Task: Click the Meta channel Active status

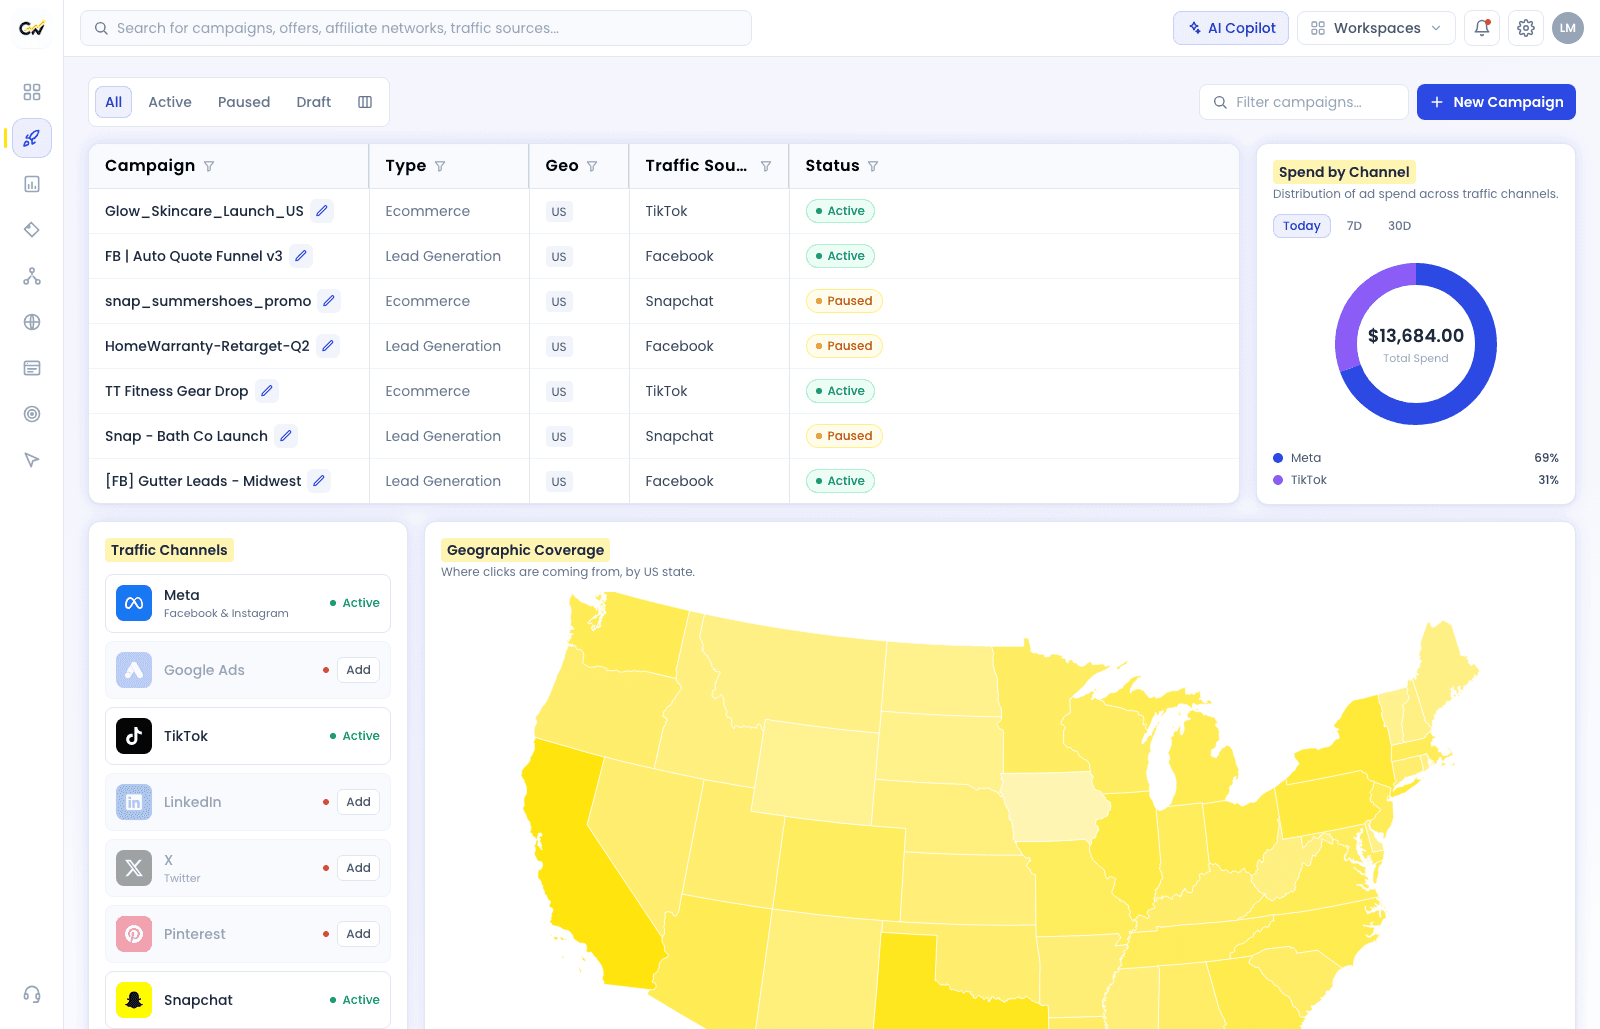Action: 355,603
